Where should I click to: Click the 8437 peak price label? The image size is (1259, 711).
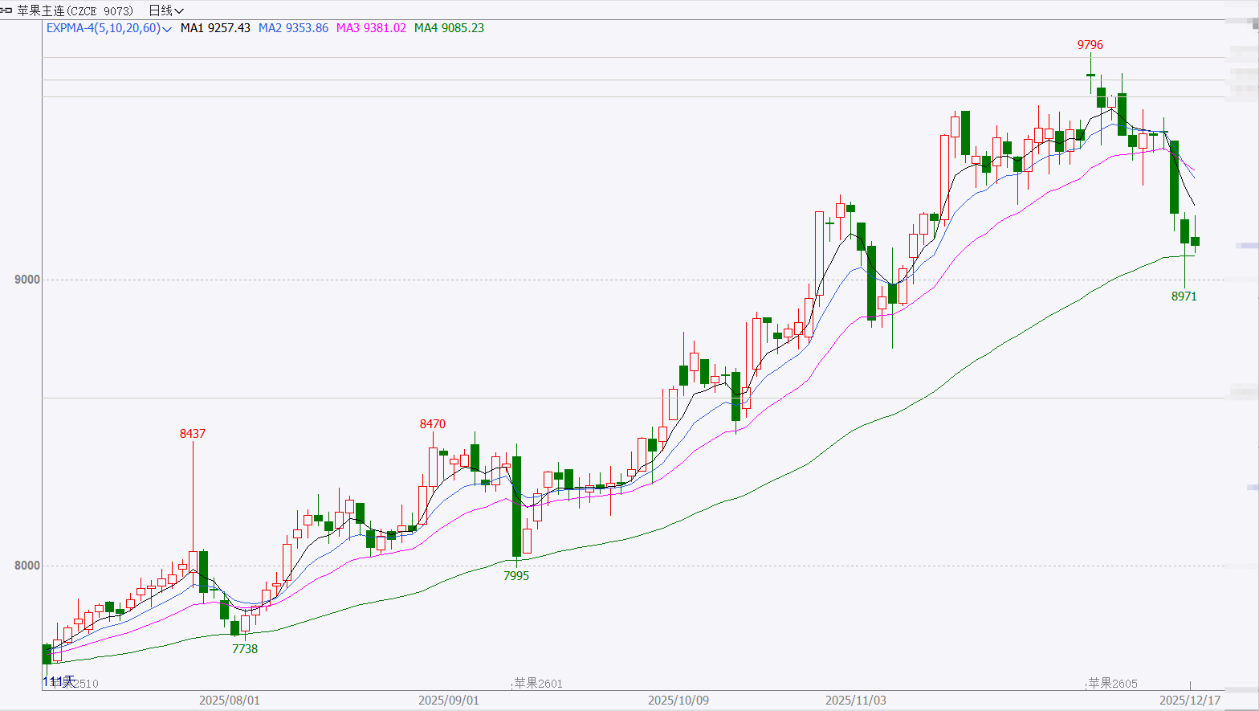click(x=193, y=434)
